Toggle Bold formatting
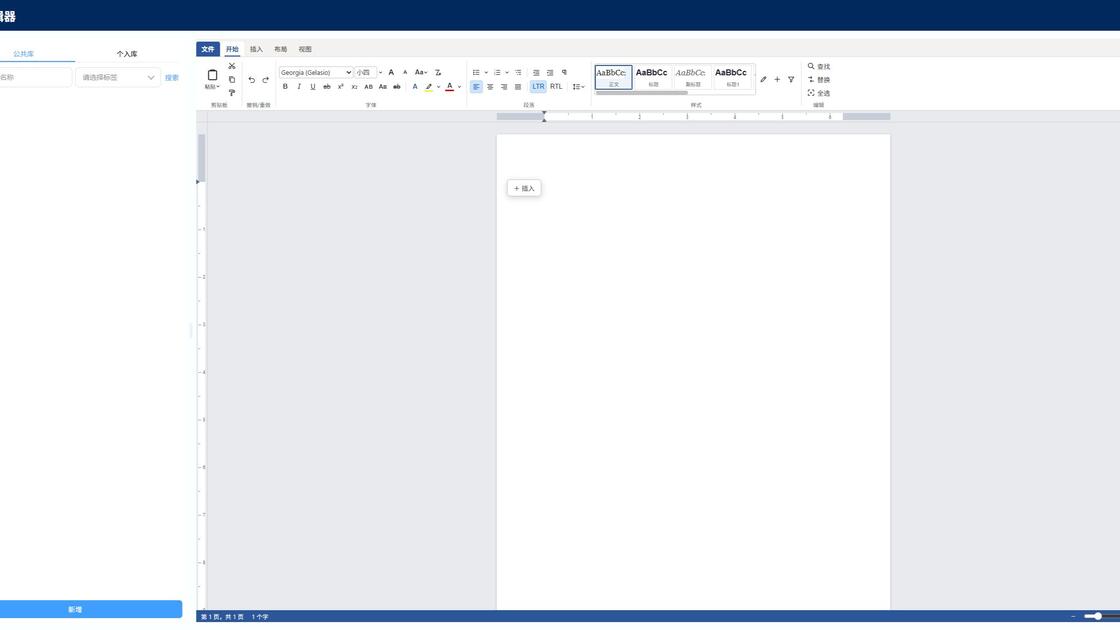 285,86
